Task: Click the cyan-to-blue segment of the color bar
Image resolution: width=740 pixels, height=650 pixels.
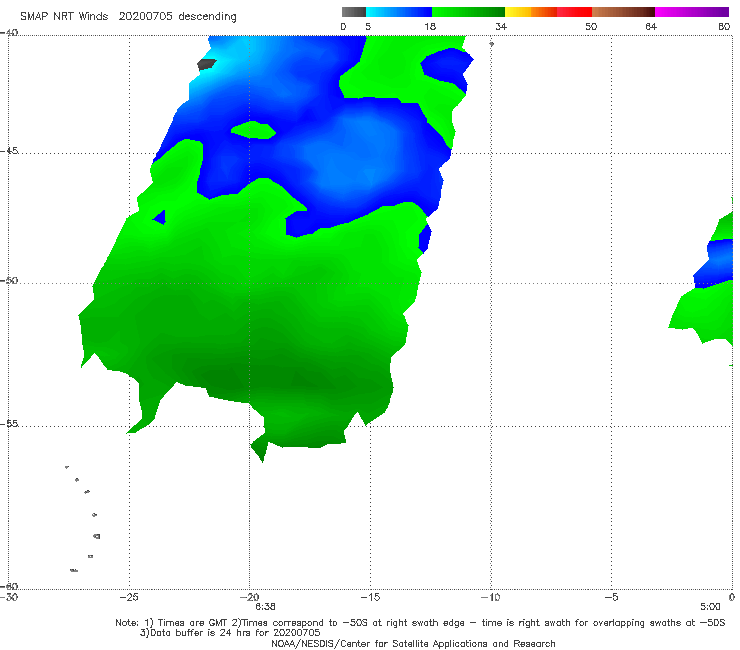Action: click(x=399, y=12)
